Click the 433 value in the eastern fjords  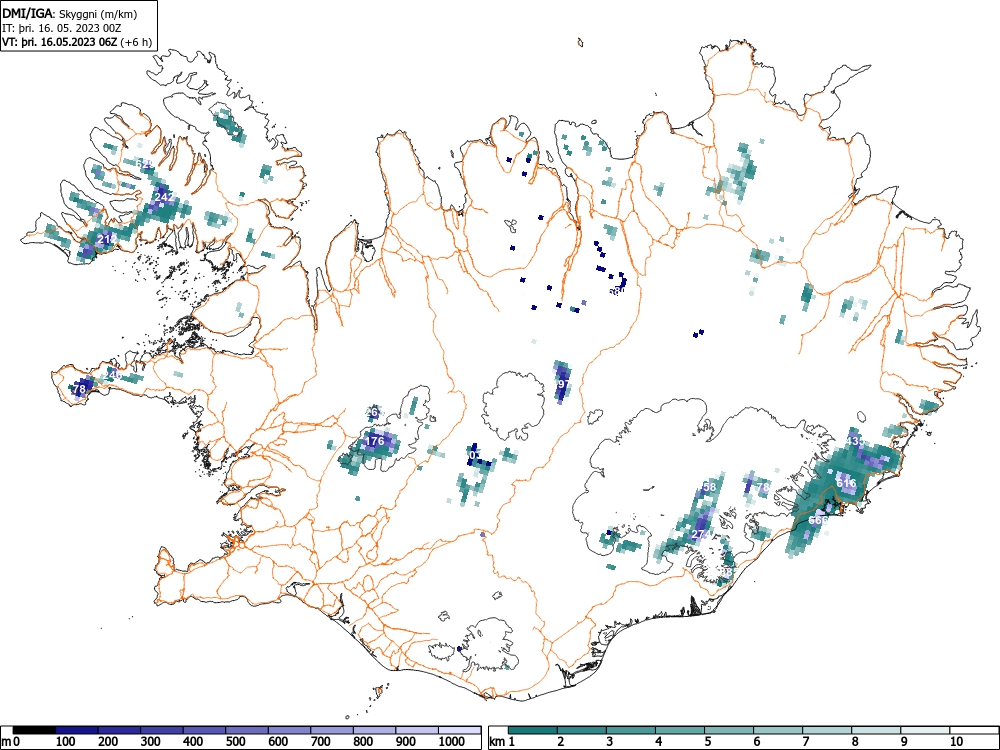coord(855,441)
